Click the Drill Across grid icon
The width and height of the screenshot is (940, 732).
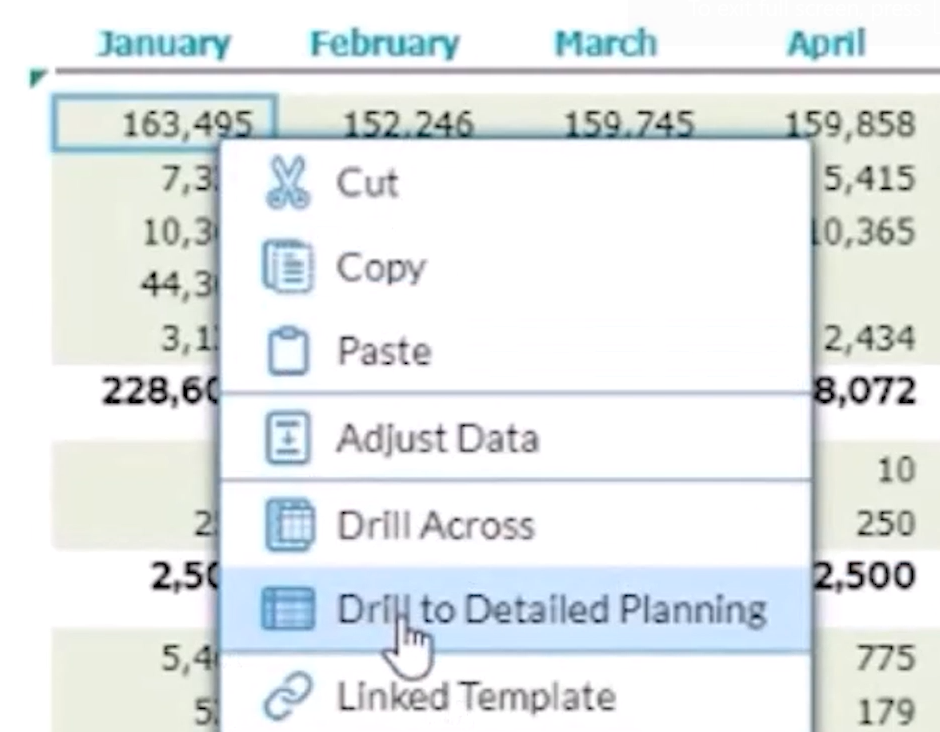(290, 524)
